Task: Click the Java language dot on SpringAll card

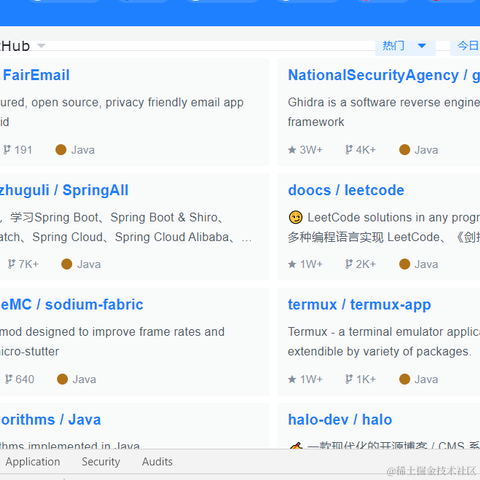Action: click(67, 264)
